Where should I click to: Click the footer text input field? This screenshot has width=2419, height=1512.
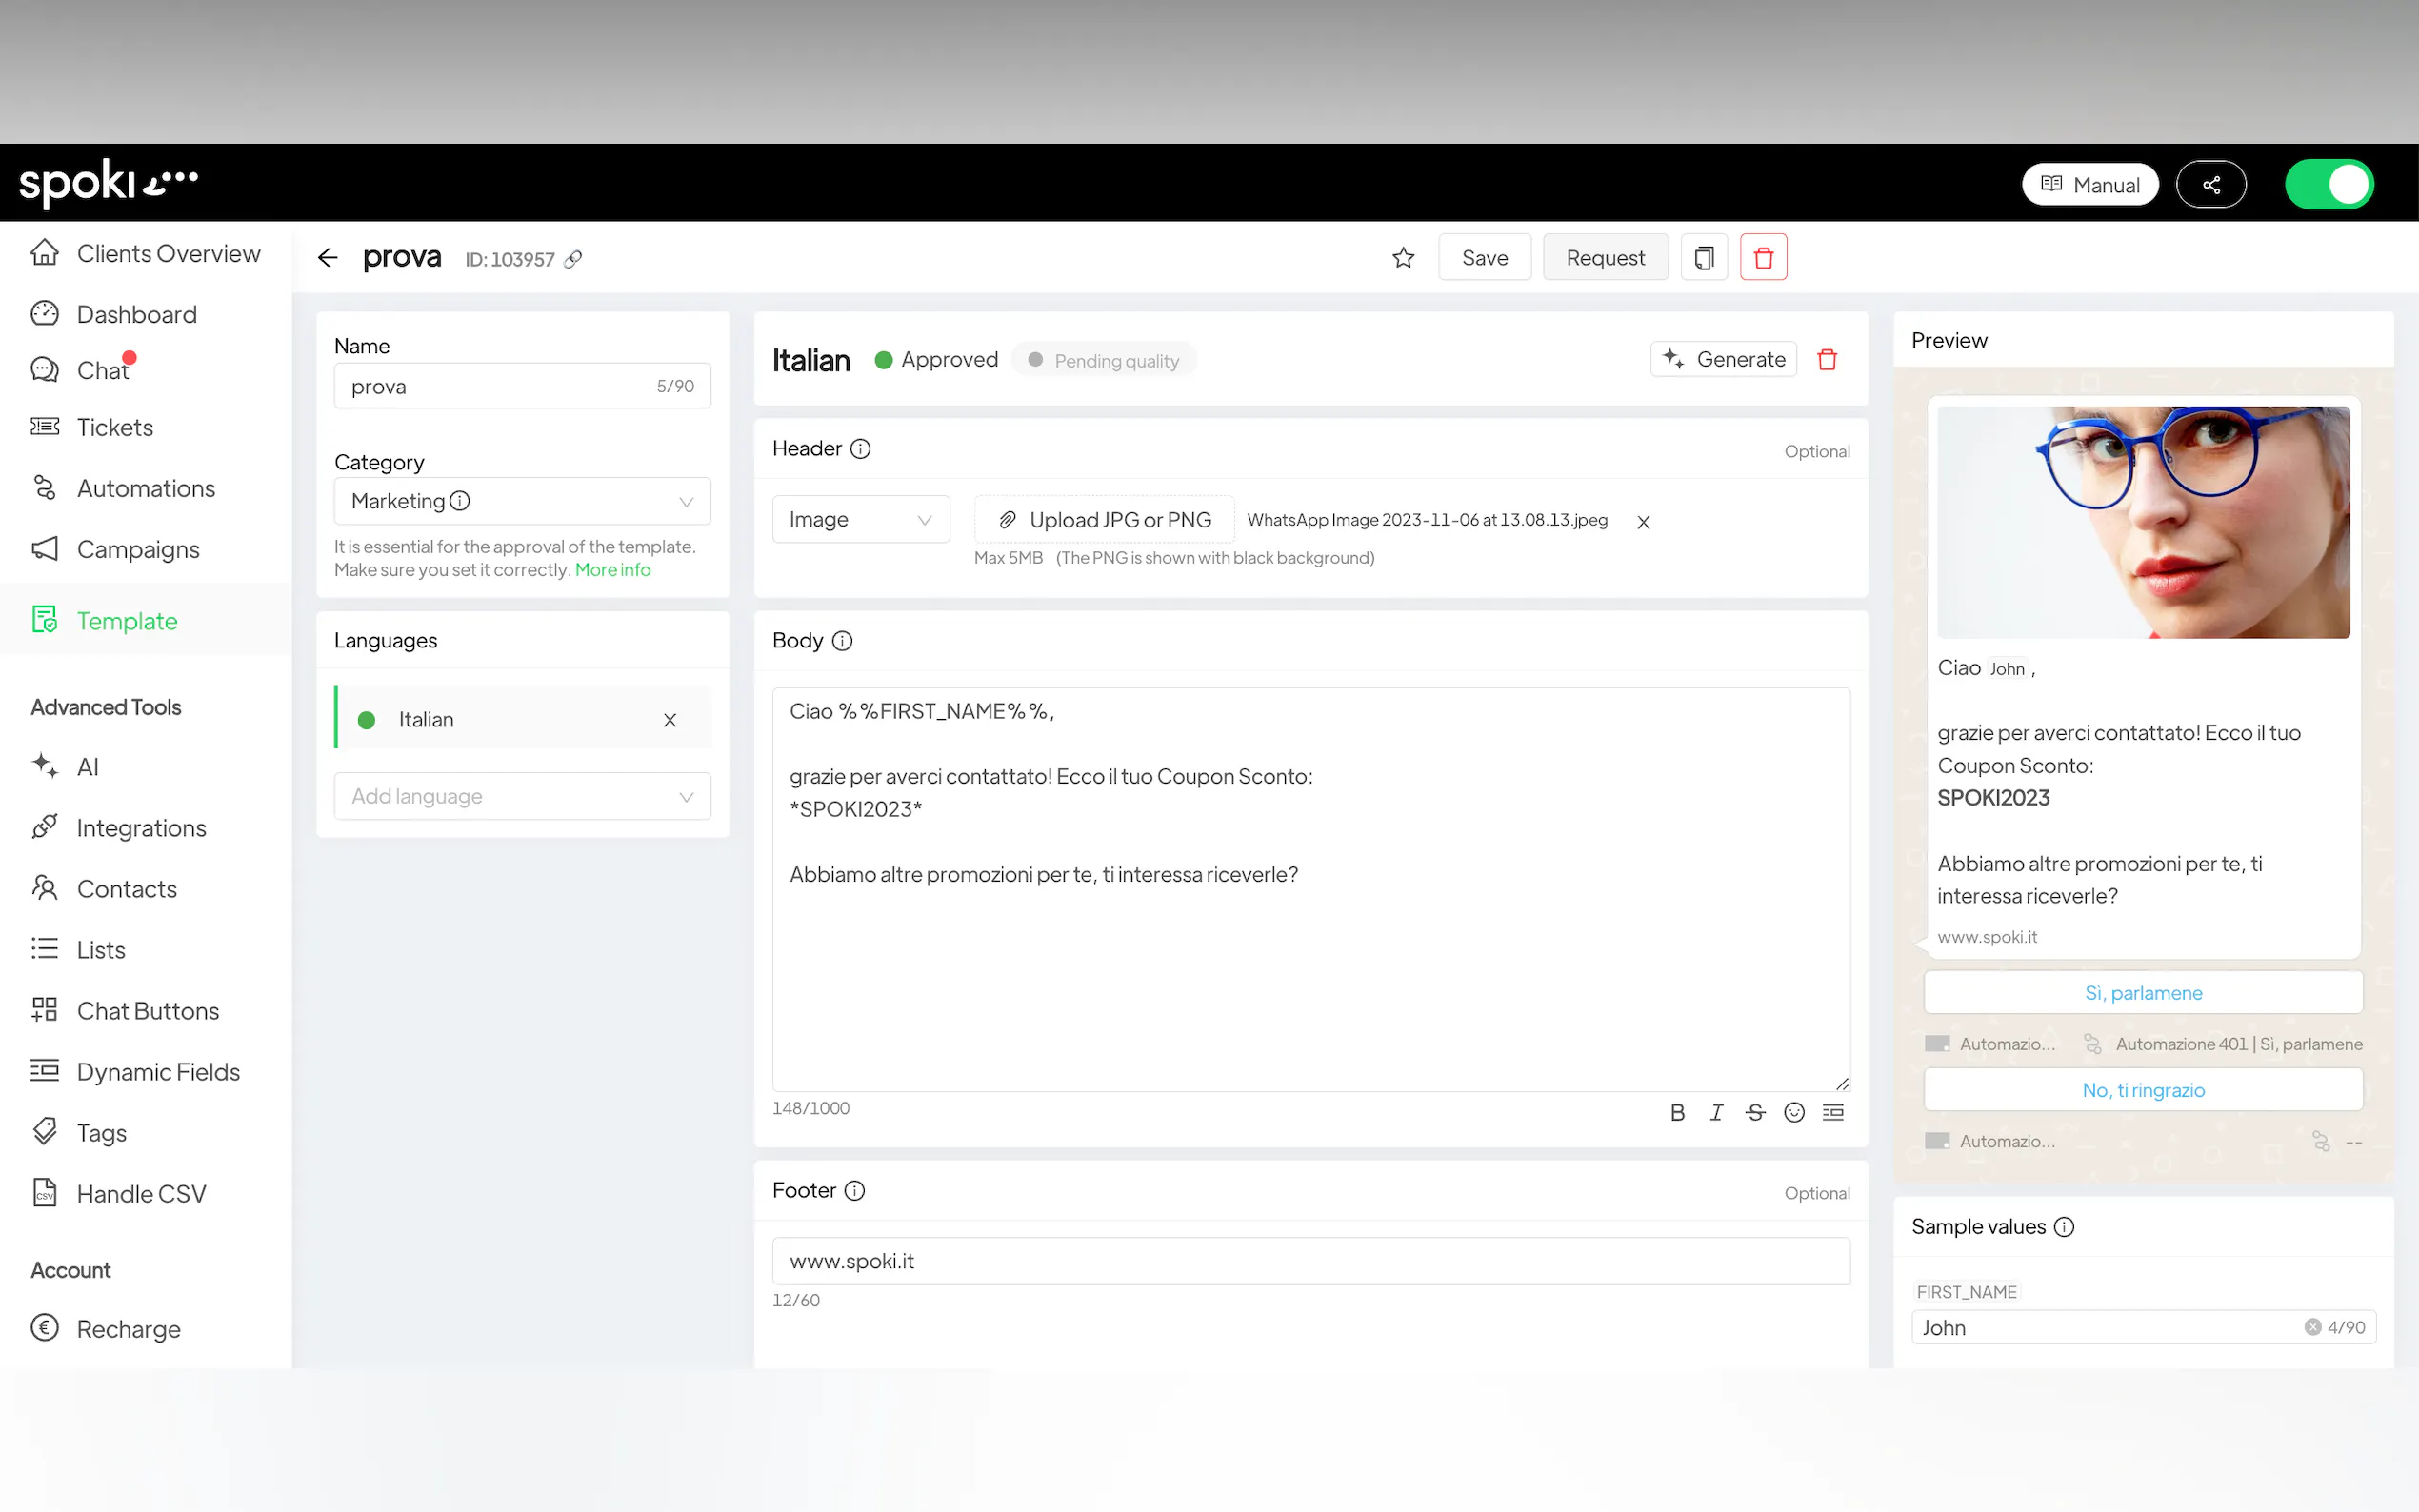pyautogui.click(x=1310, y=1261)
